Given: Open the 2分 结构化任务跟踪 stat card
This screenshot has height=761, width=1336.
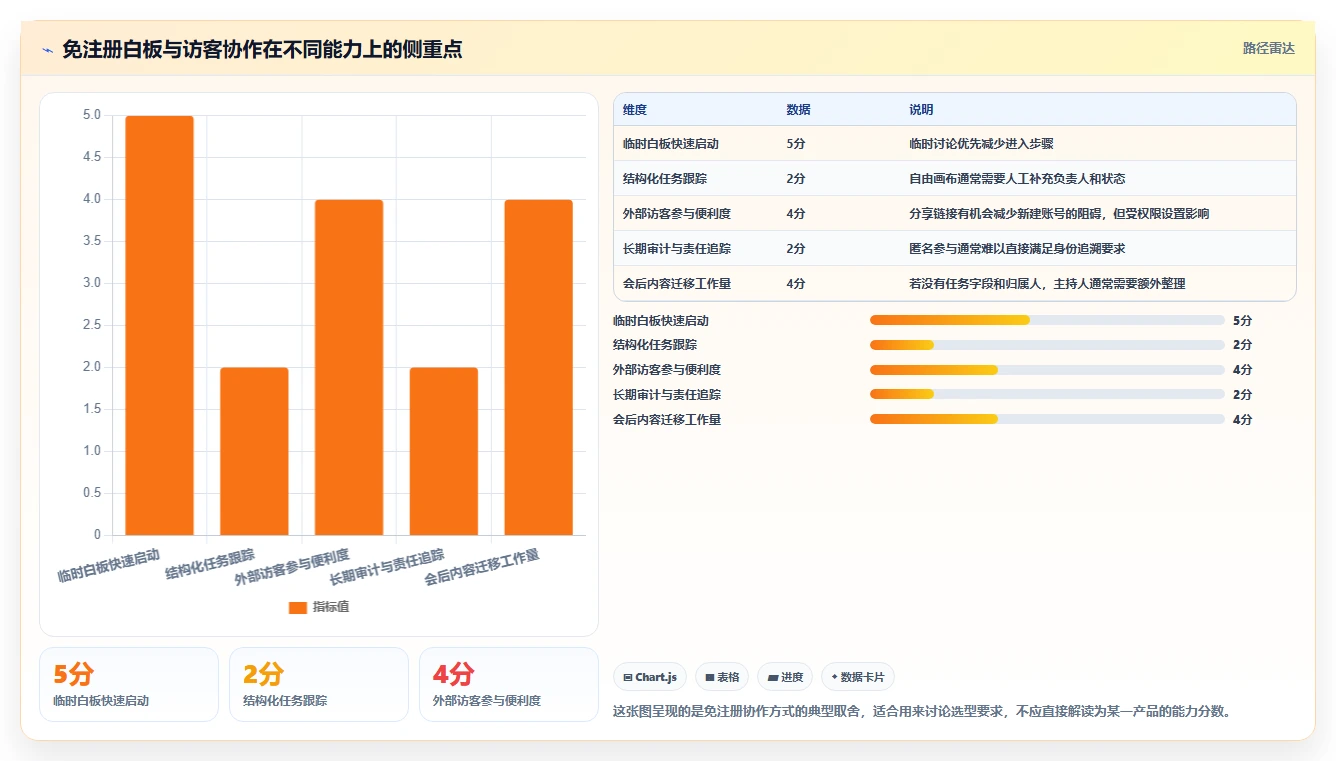Looking at the screenshot, I should (x=319, y=684).
